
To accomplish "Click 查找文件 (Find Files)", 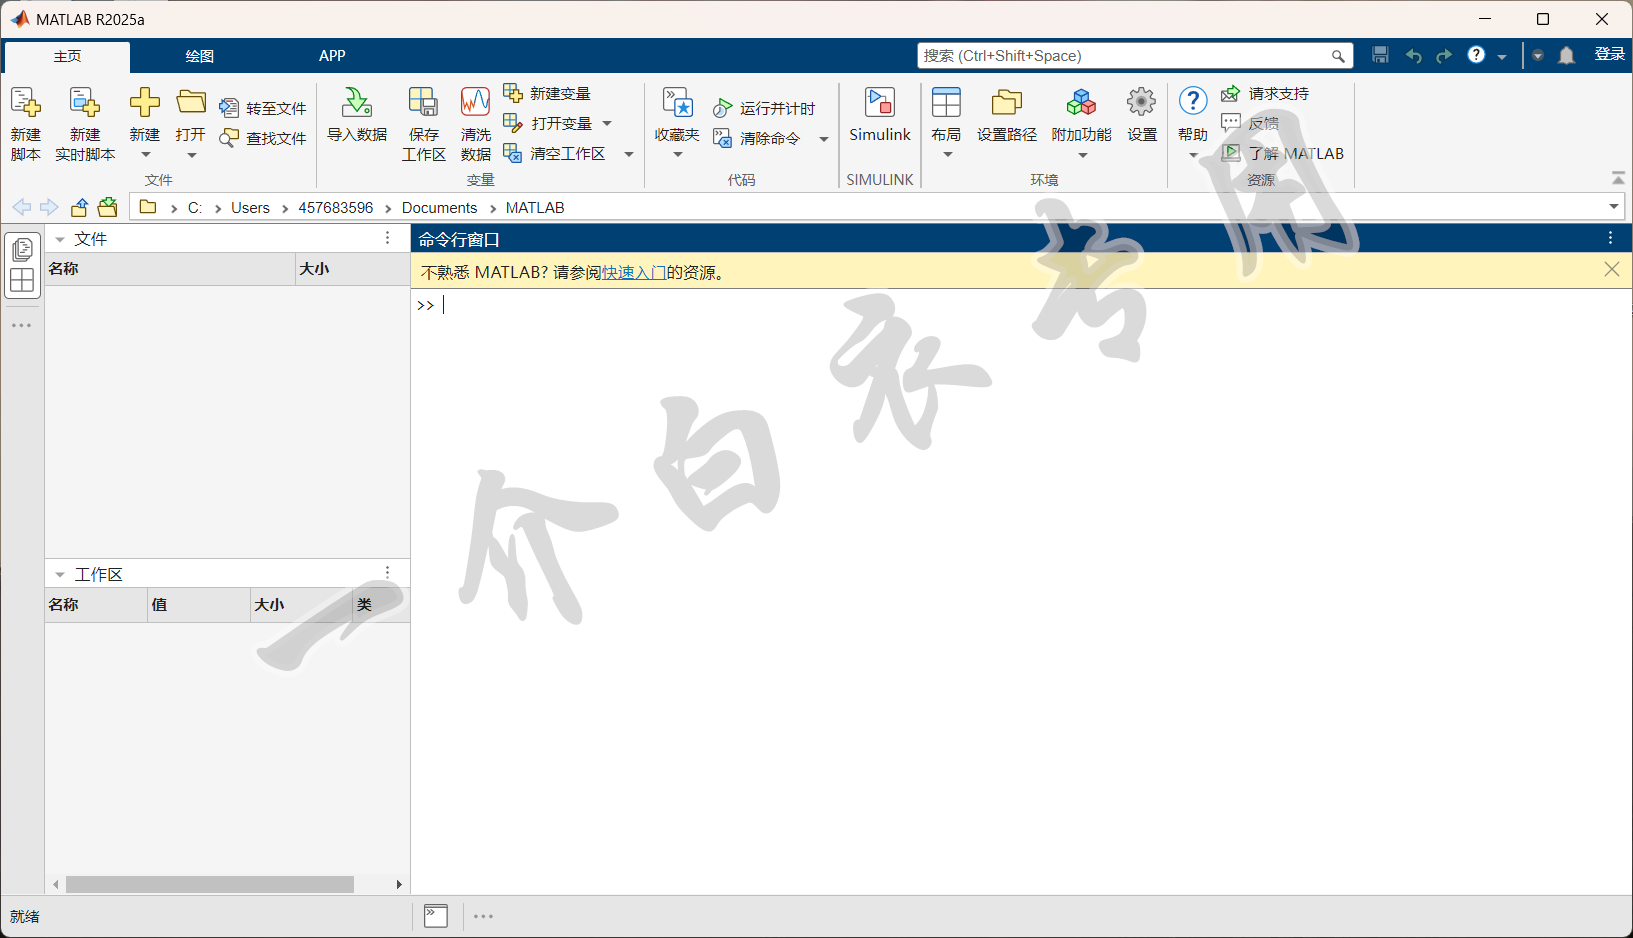I will pos(263,138).
